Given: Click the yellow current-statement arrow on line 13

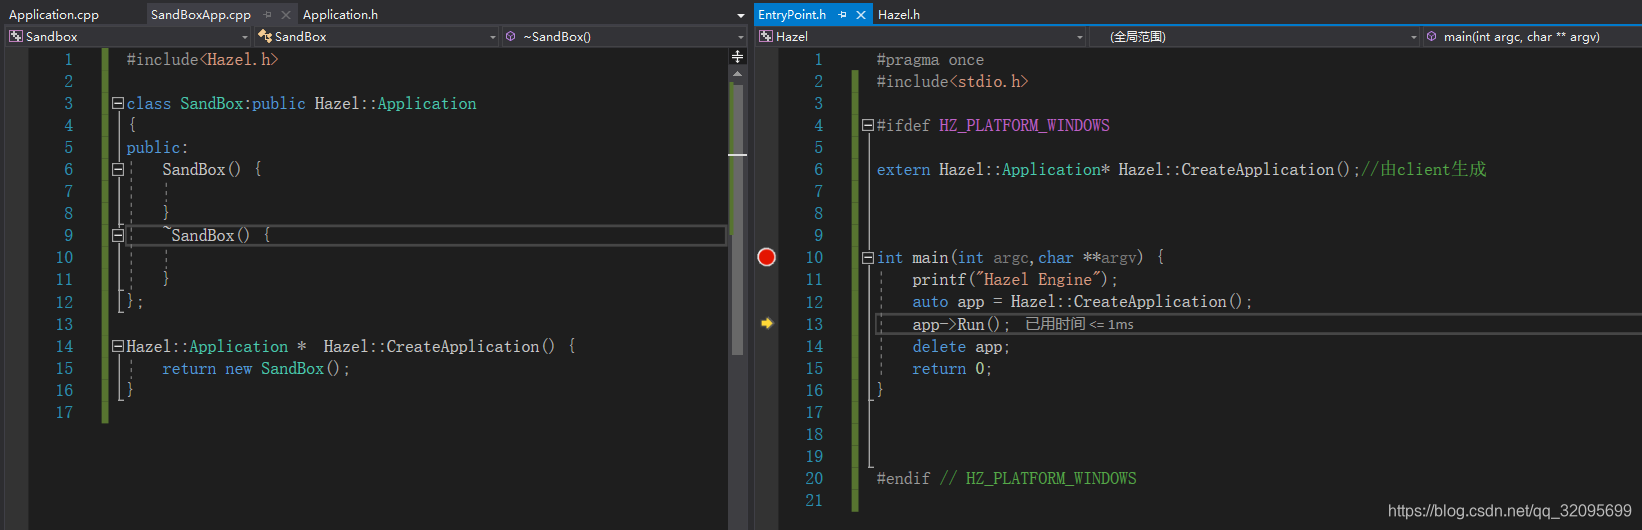Looking at the screenshot, I should (767, 324).
